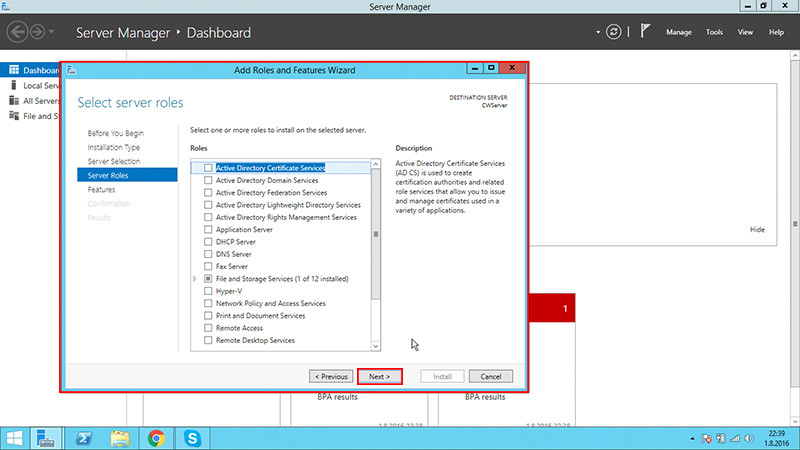Open the Windows Start button
800x450 pixels.
coord(14,437)
